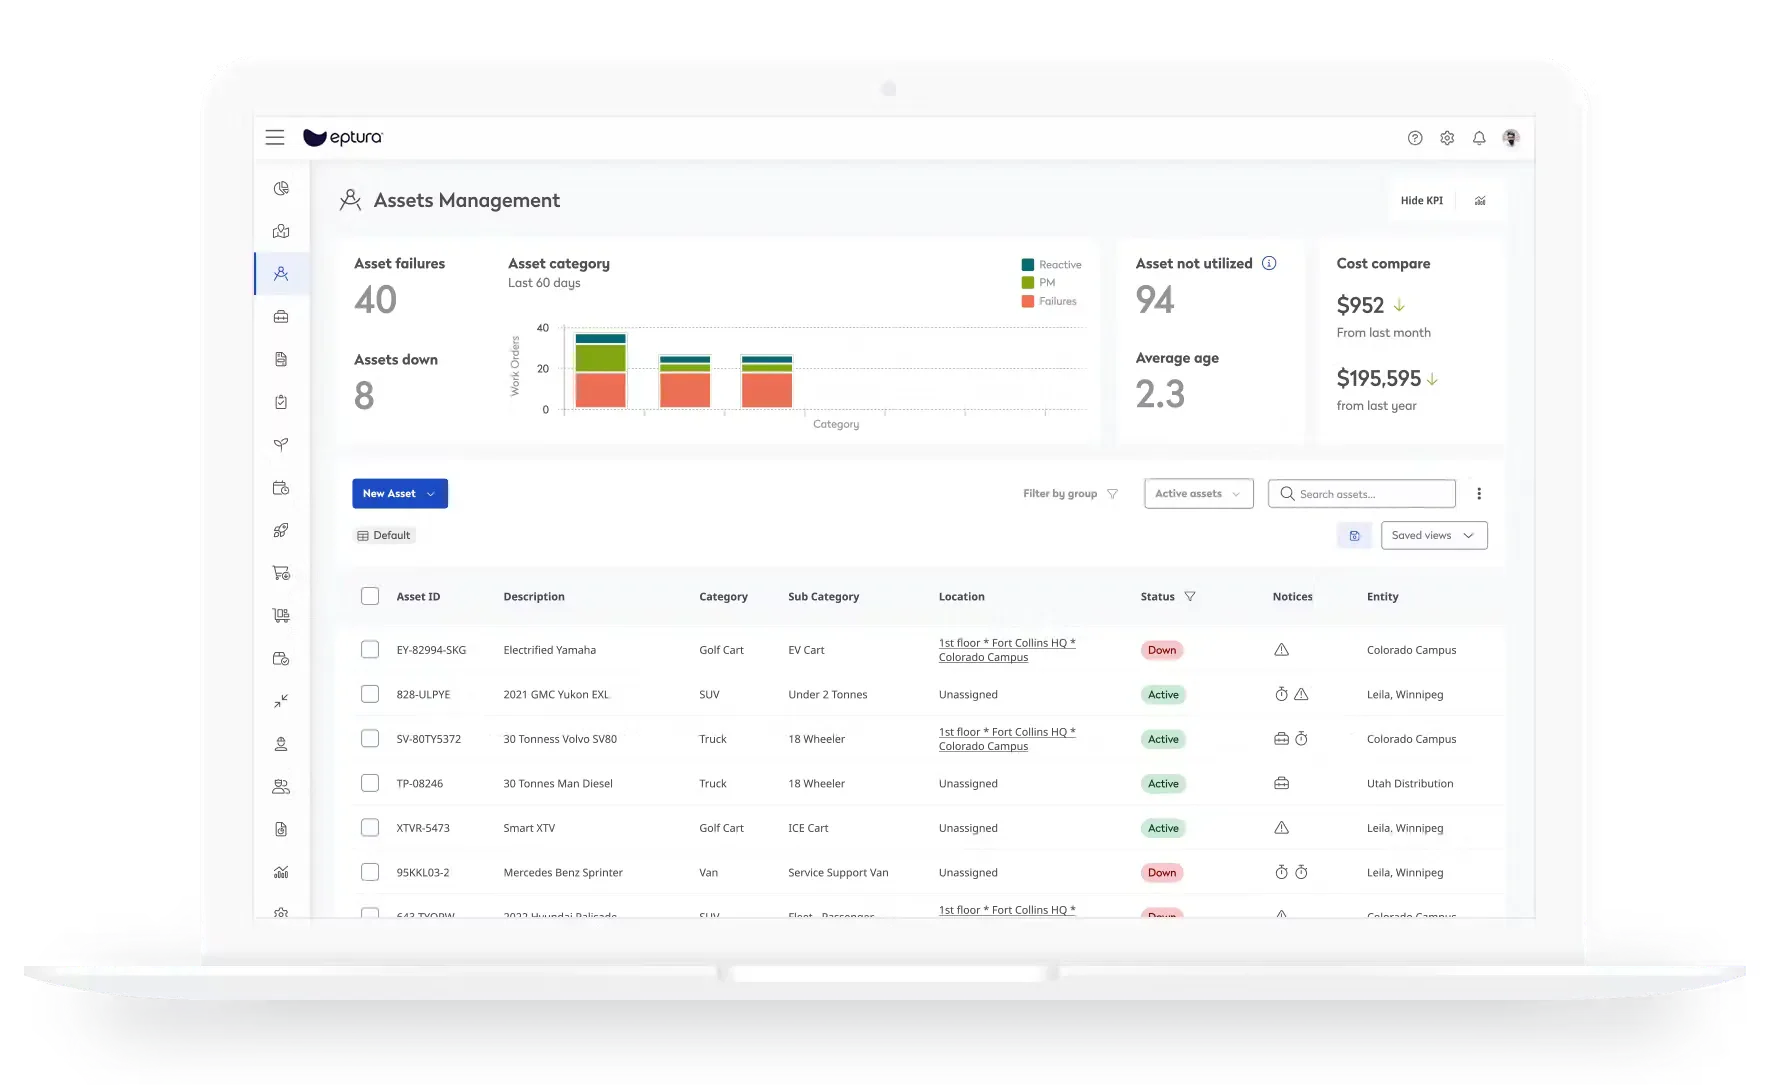Sort by Entity column header
Image resolution: width=1778 pixels, height=1085 pixels.
(1382, 596)
